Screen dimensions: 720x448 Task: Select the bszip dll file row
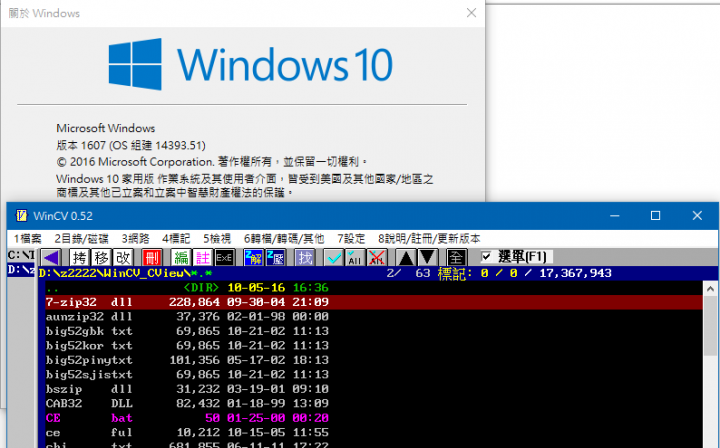[374, 389]
